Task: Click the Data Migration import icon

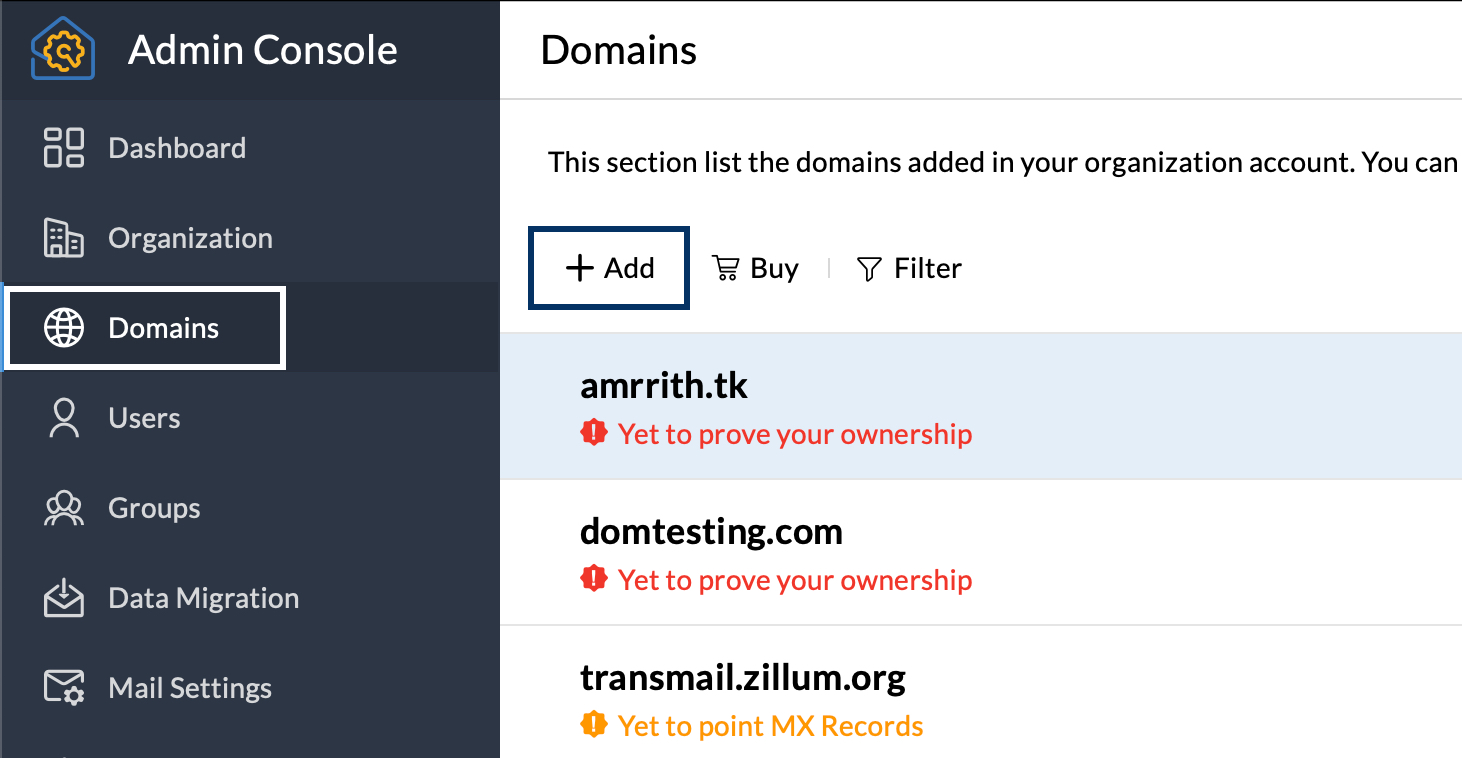Action: coord(62,597)
